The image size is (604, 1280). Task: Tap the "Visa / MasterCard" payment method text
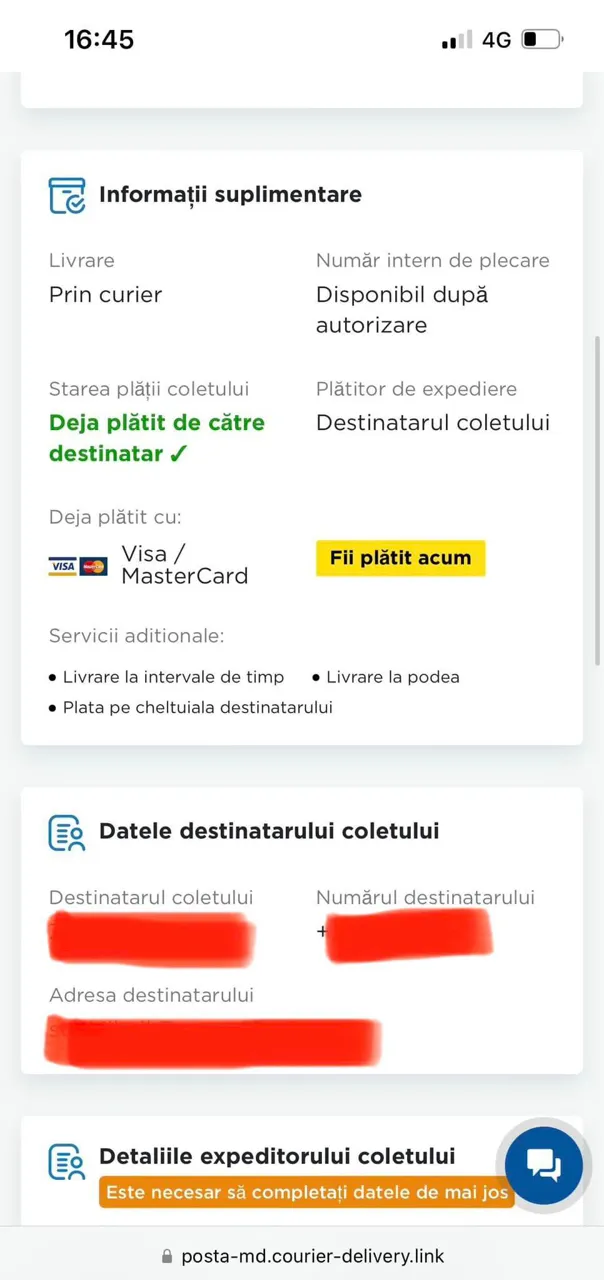[x=184, y=564]
